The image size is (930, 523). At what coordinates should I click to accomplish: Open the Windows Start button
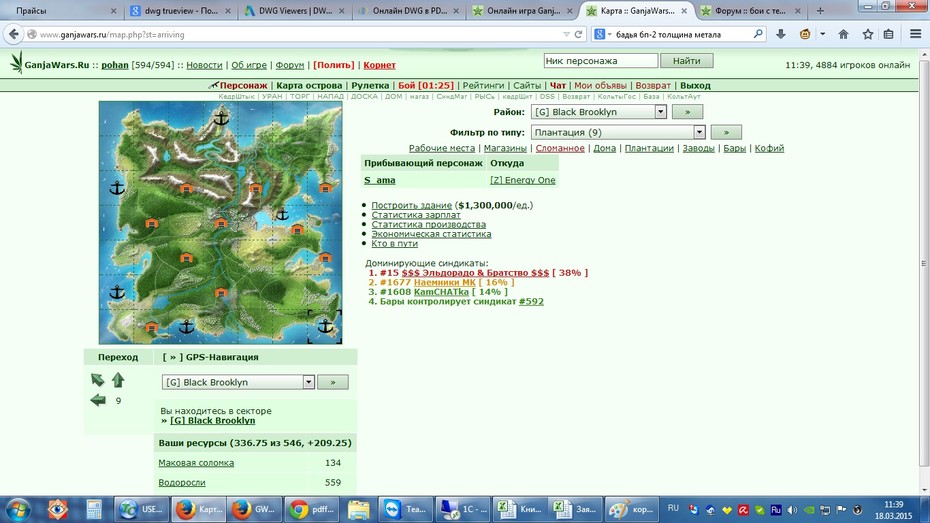pyautogui.click(x=18, y=509)
